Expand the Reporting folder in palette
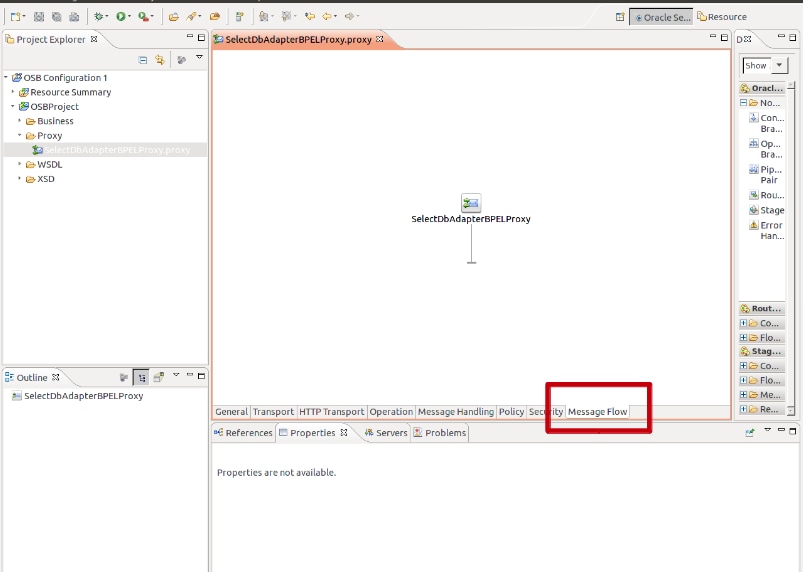The image size is (806, 572). pyautogui.click(x=743, y=409)
